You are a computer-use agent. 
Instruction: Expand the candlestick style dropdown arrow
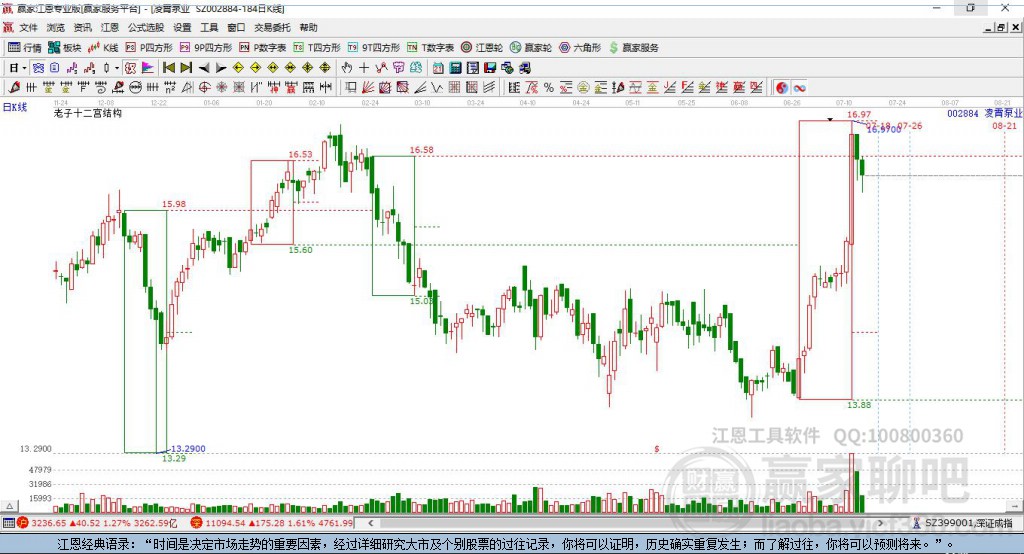117,68
